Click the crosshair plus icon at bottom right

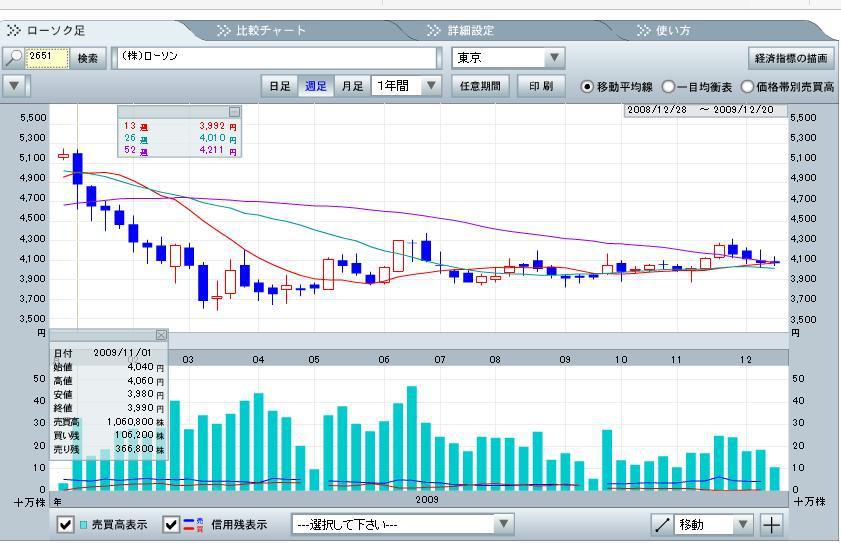point(771,525)
